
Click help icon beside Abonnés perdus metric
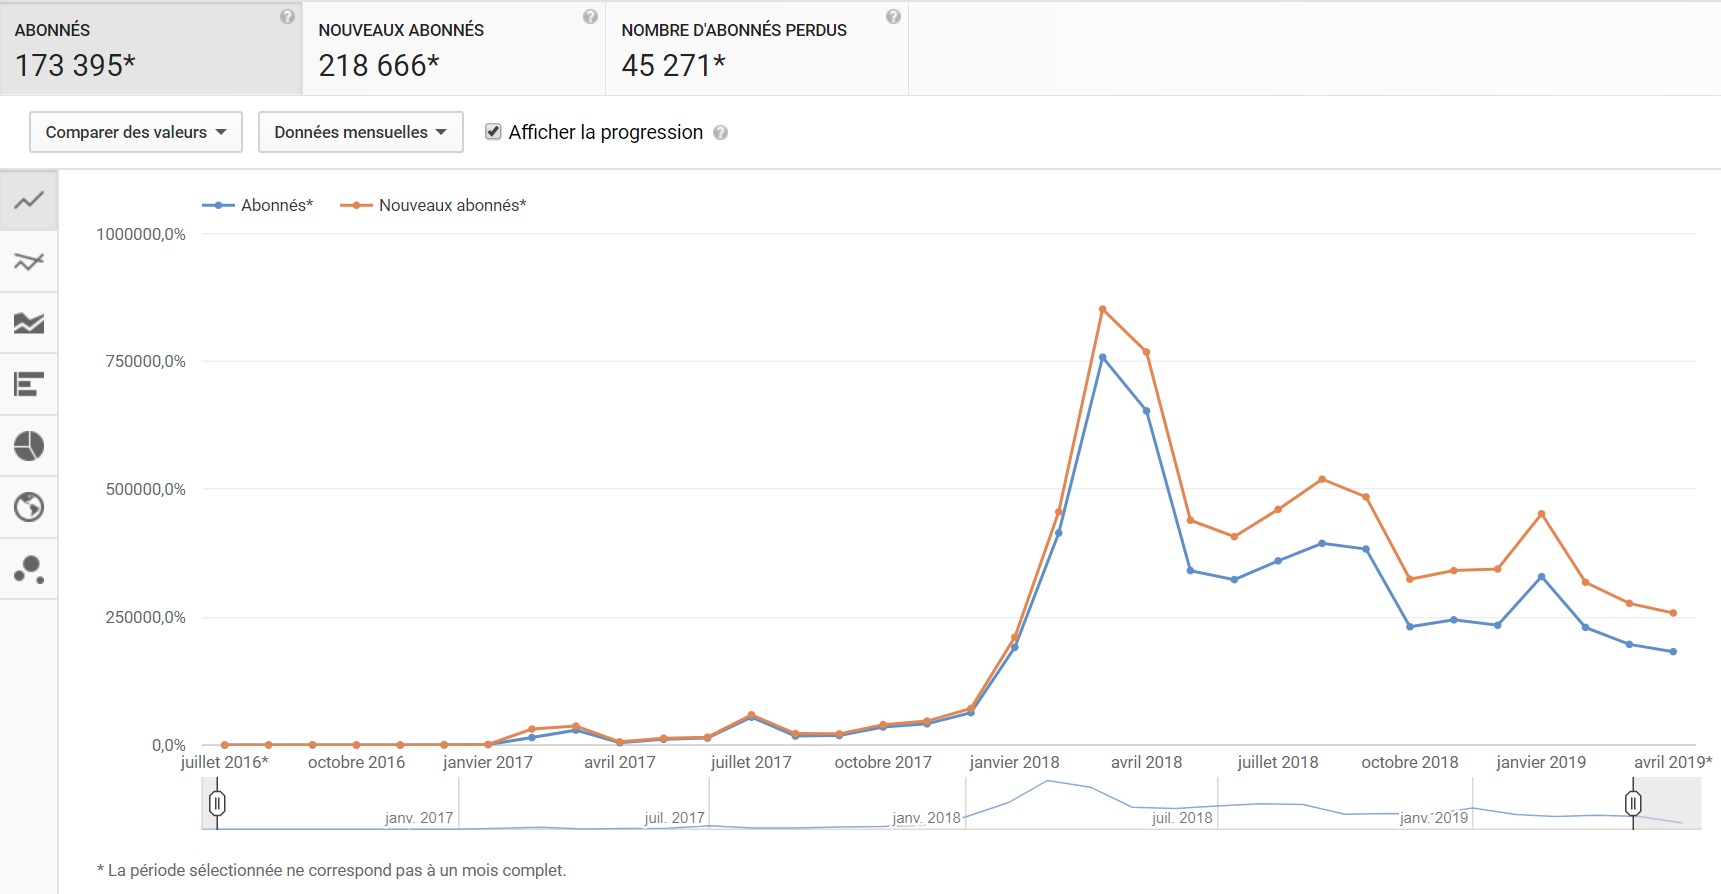pos(893,16)
